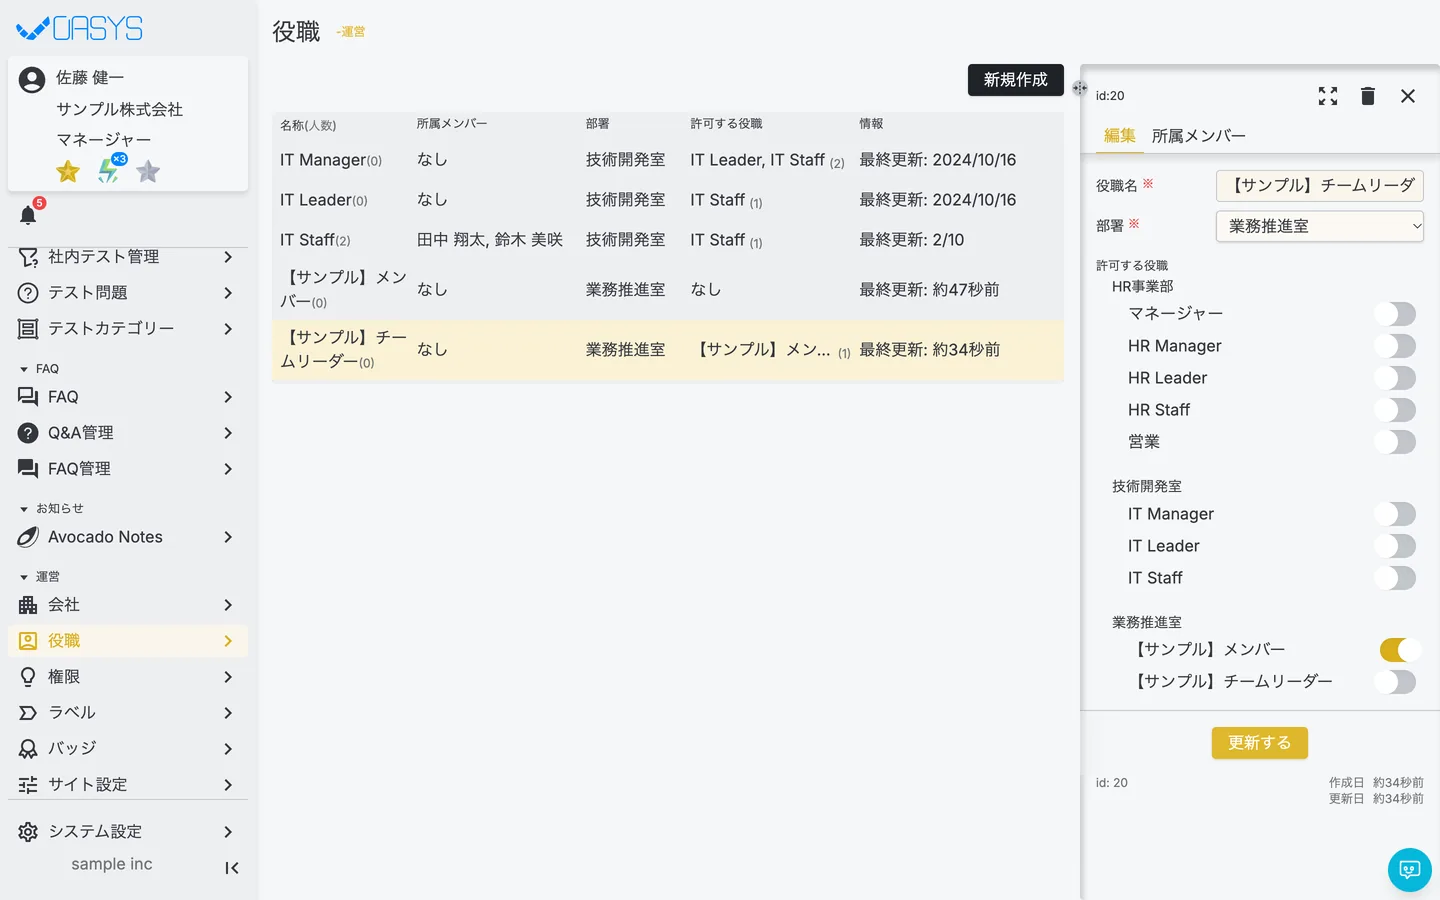Viewport: 1440px width, 900px height.
Task: Turn on the HR Leader switch
Action: (1395, 378)
